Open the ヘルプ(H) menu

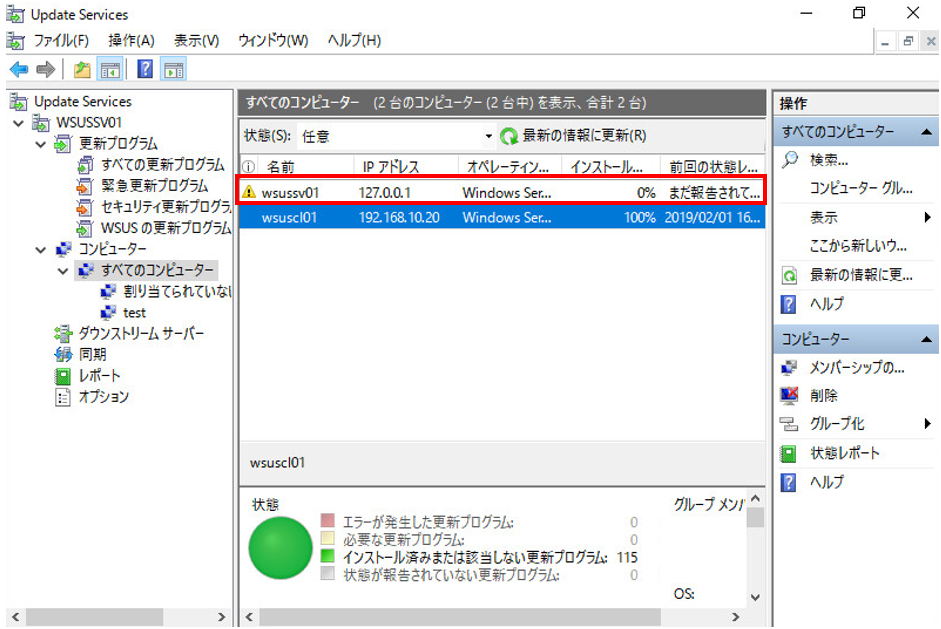point(354,40)
